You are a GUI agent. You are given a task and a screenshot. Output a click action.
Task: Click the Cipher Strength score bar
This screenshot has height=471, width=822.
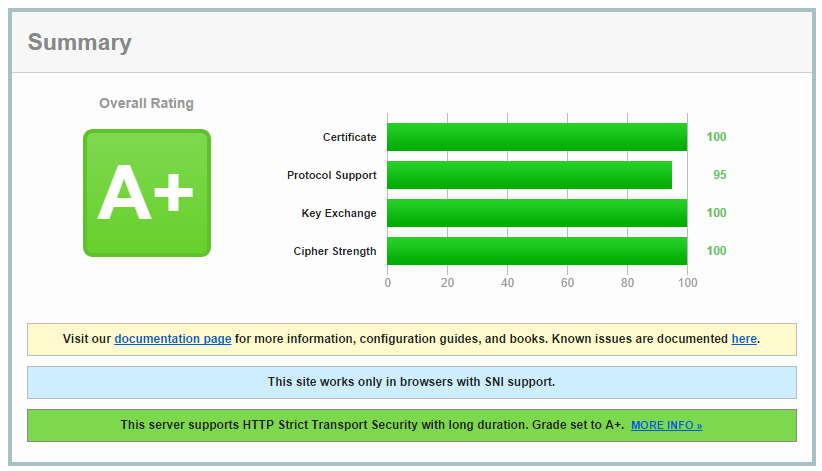point(536,251)
